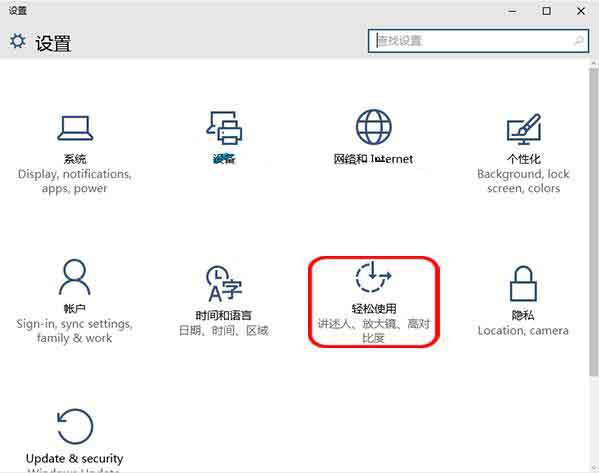The image size is (599, 473).
Task: Open the Update & security refresh icon
Action: click(75, 426)
